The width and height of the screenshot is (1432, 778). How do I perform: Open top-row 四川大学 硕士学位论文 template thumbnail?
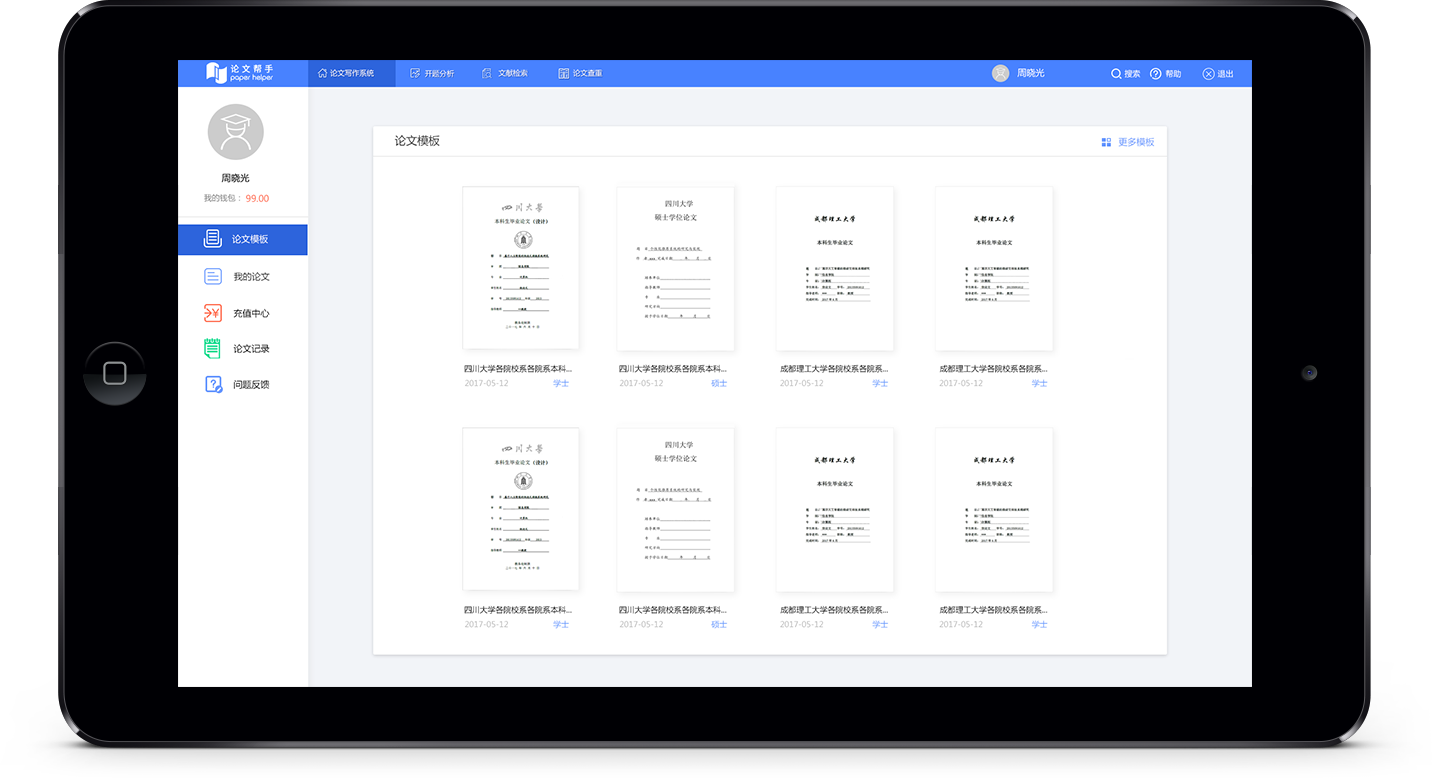[675, 268]
